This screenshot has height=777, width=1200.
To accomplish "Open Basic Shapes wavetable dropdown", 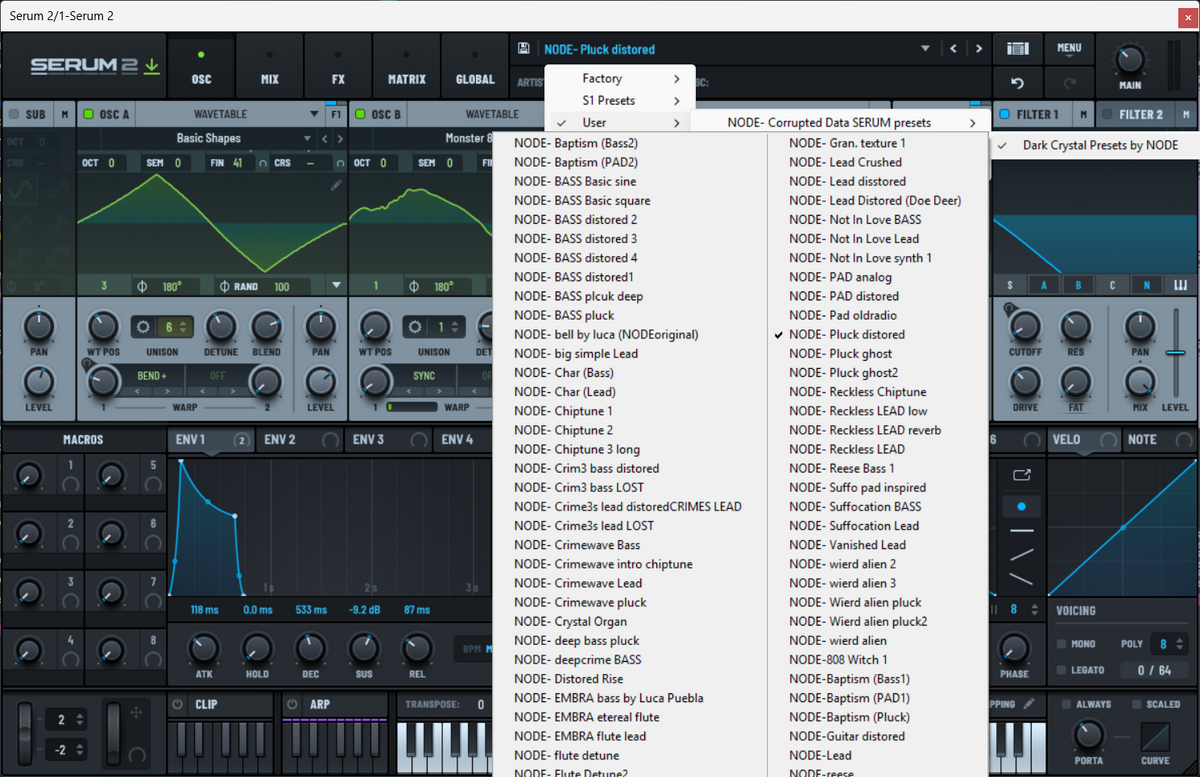I will tap(308, 139).
